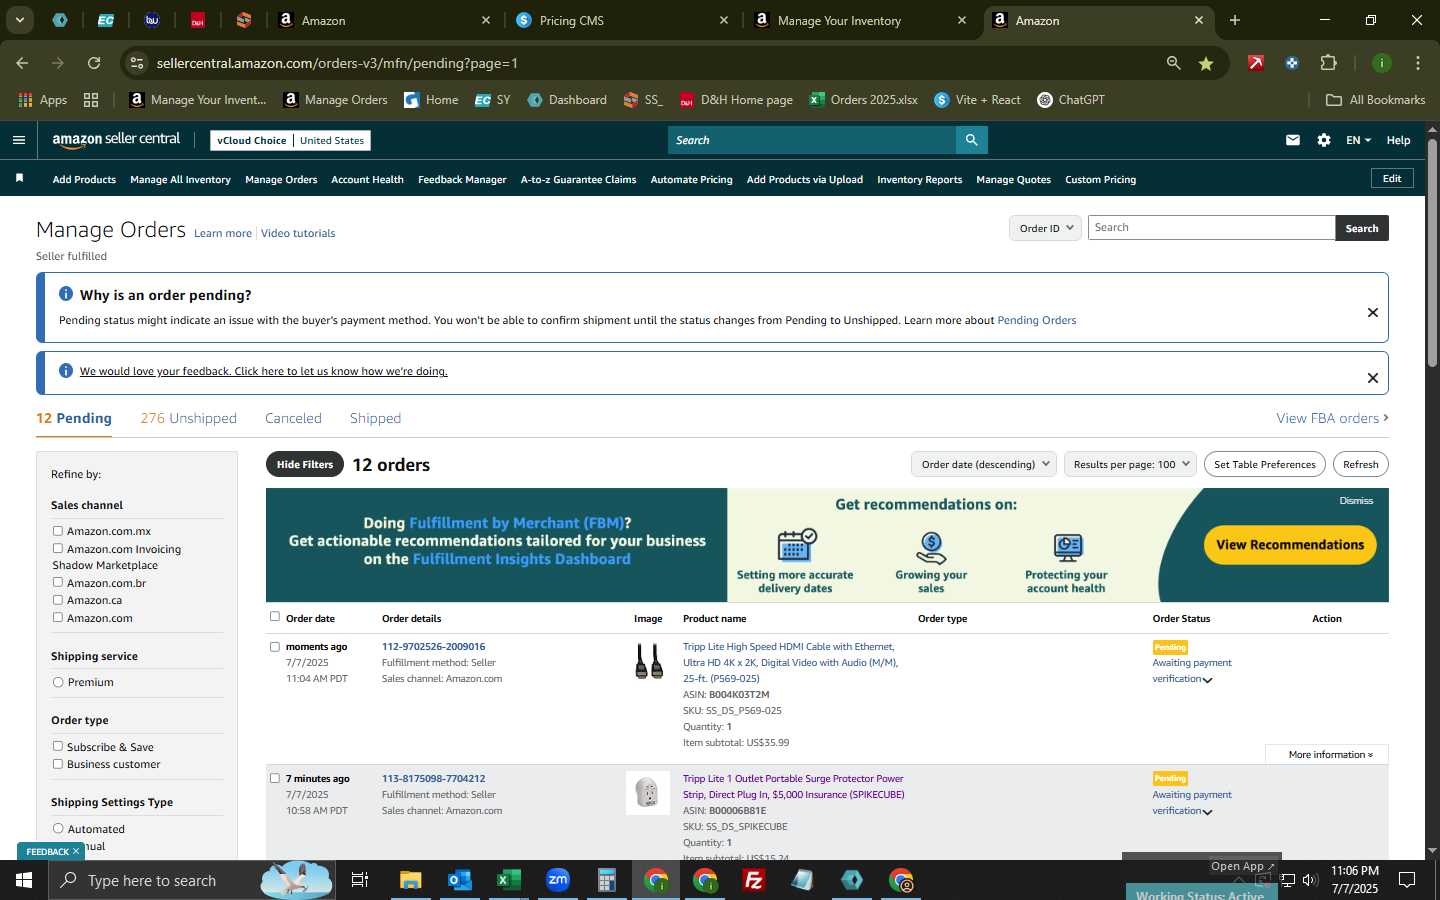Switch to the Canceled tab
1440x900 pixels.
tap(293, 418)
